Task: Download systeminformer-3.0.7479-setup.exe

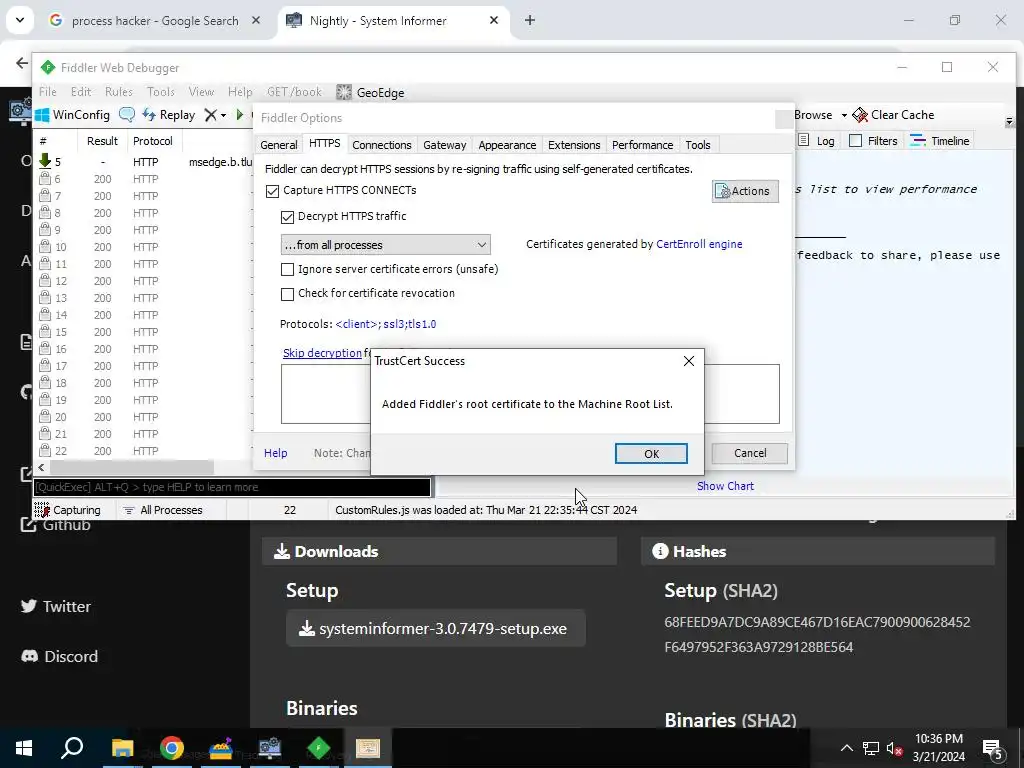Action: point(436,628)
